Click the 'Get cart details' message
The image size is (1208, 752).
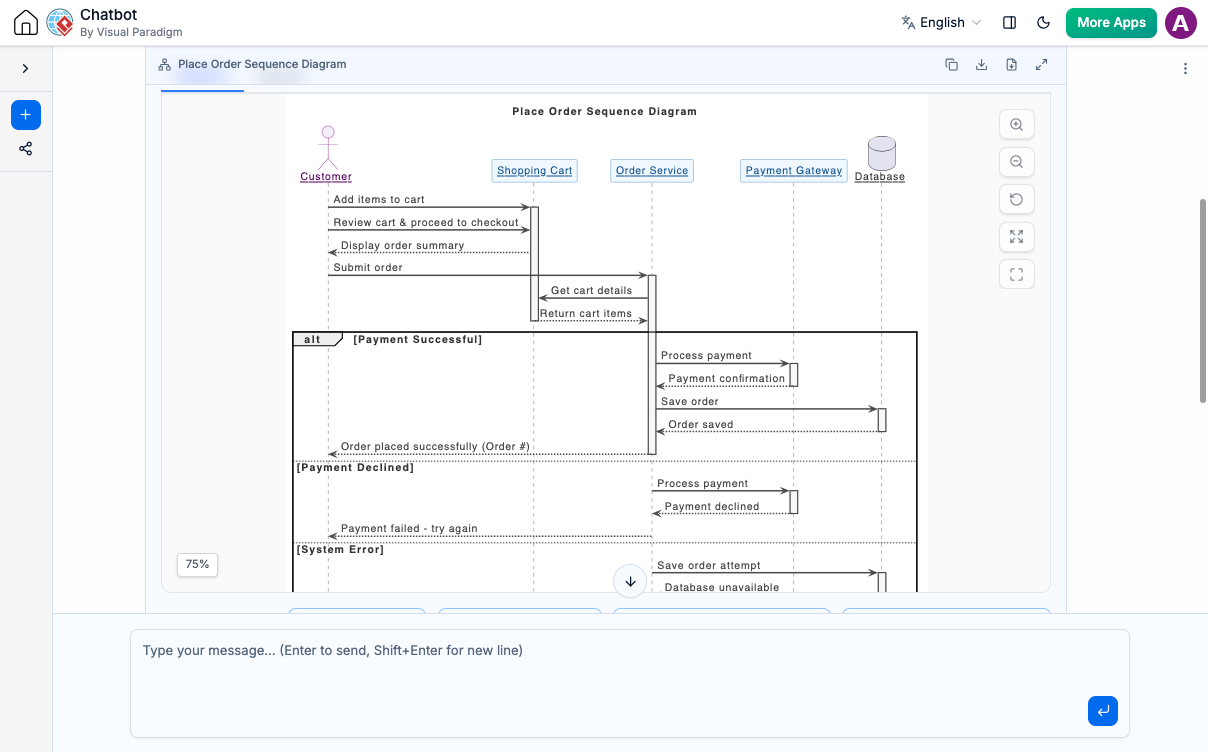tap(591, 291)
